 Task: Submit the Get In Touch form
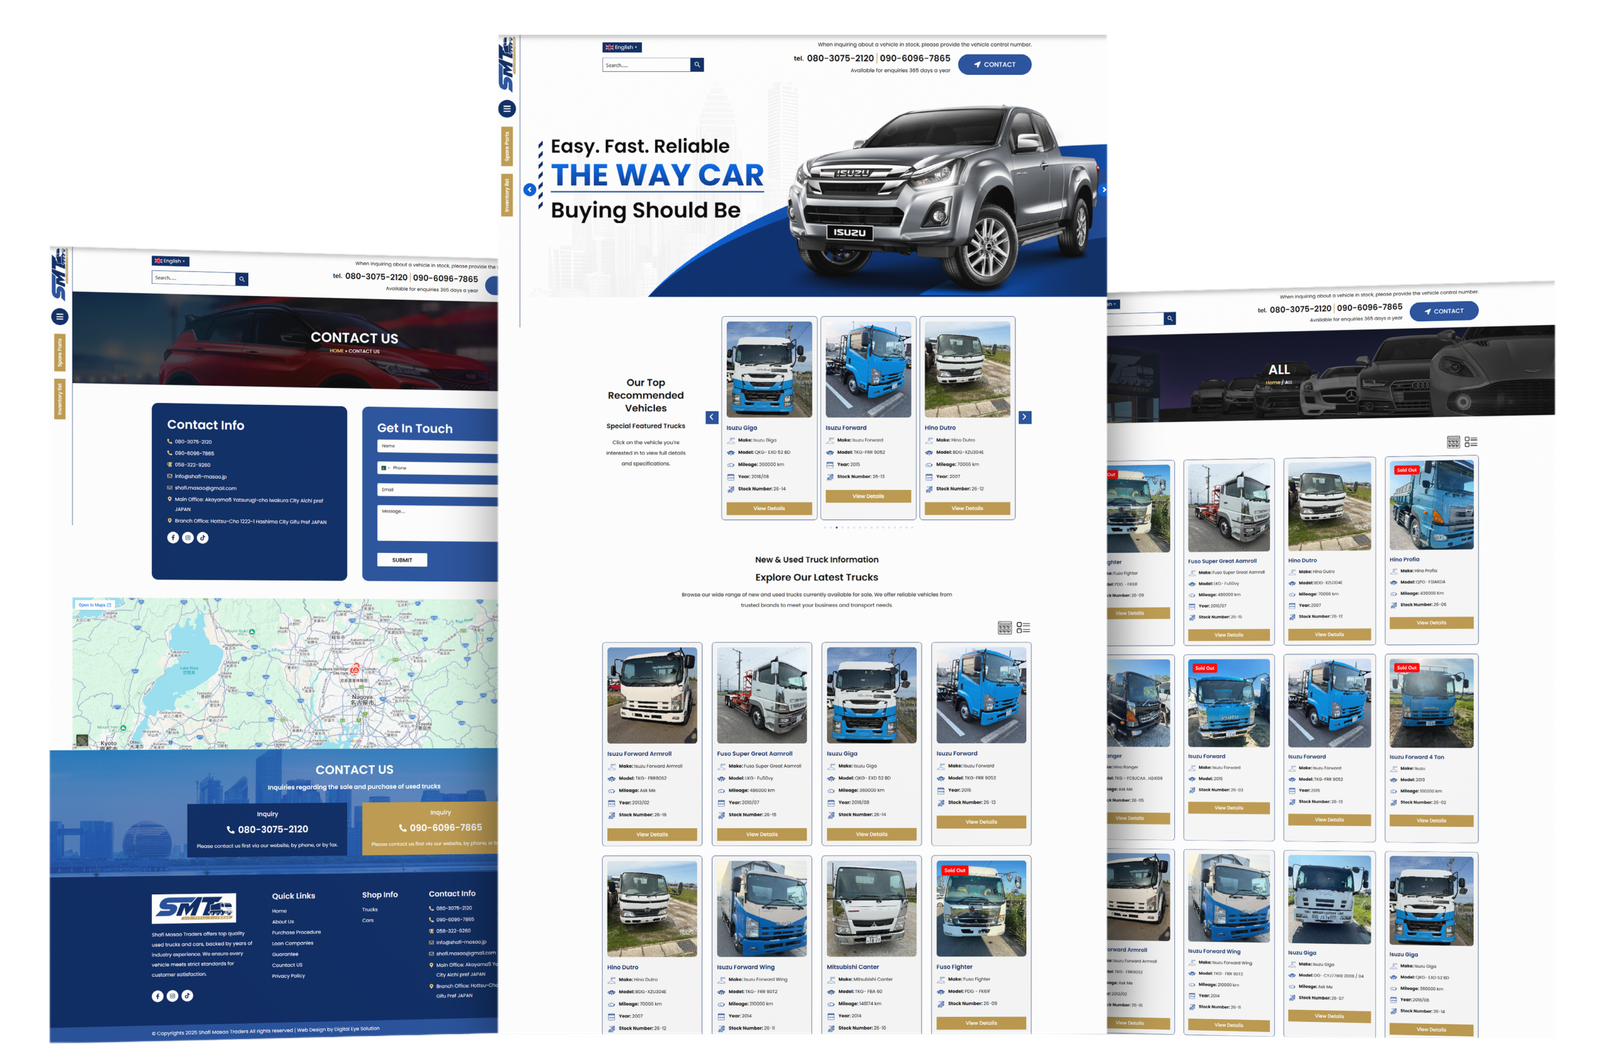click(402, 560)
